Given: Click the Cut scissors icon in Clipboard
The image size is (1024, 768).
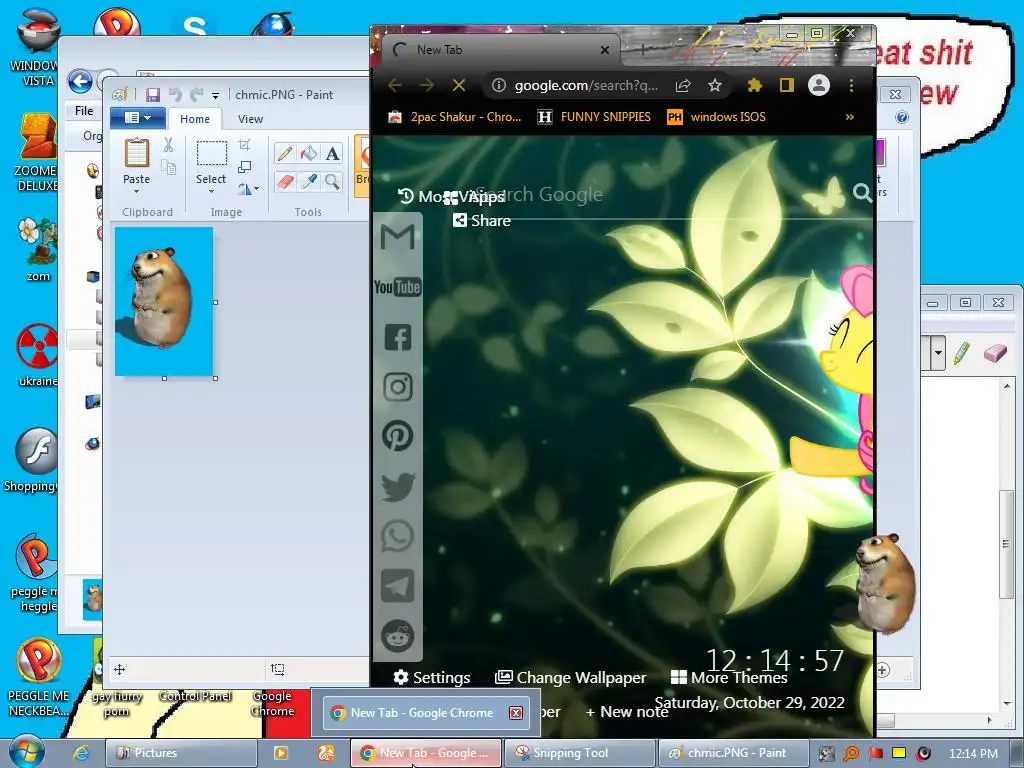Looking at the screenshot, I should tap(168, 145).
